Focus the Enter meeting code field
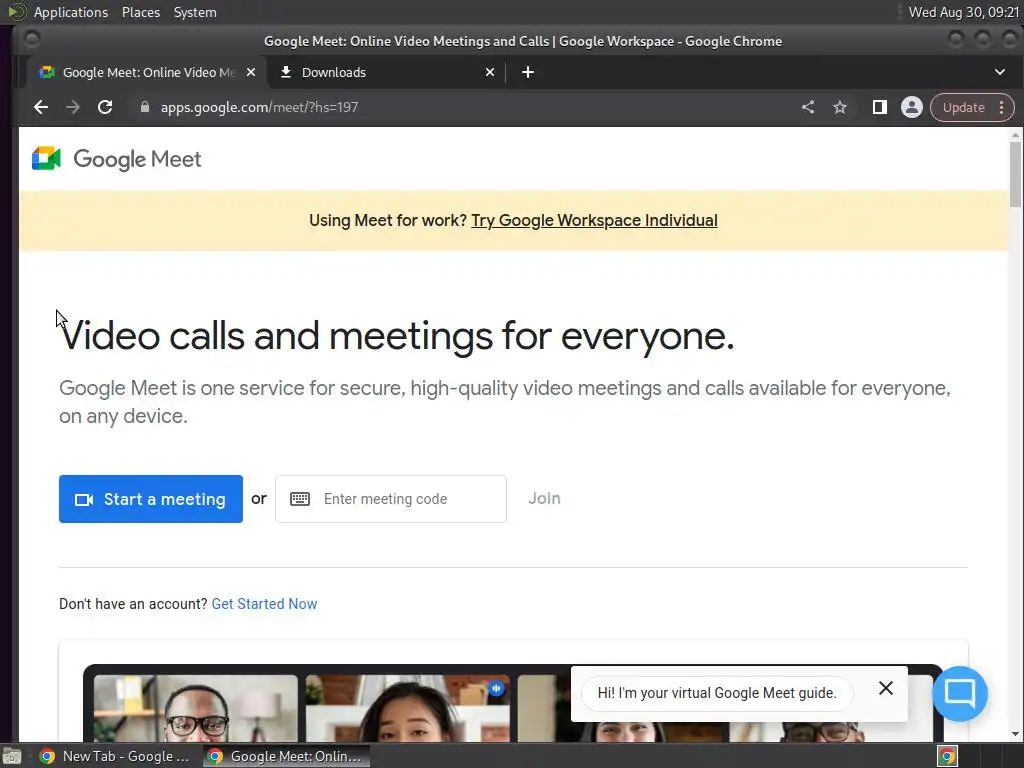Screen dimensions: 1024x768 391,499
